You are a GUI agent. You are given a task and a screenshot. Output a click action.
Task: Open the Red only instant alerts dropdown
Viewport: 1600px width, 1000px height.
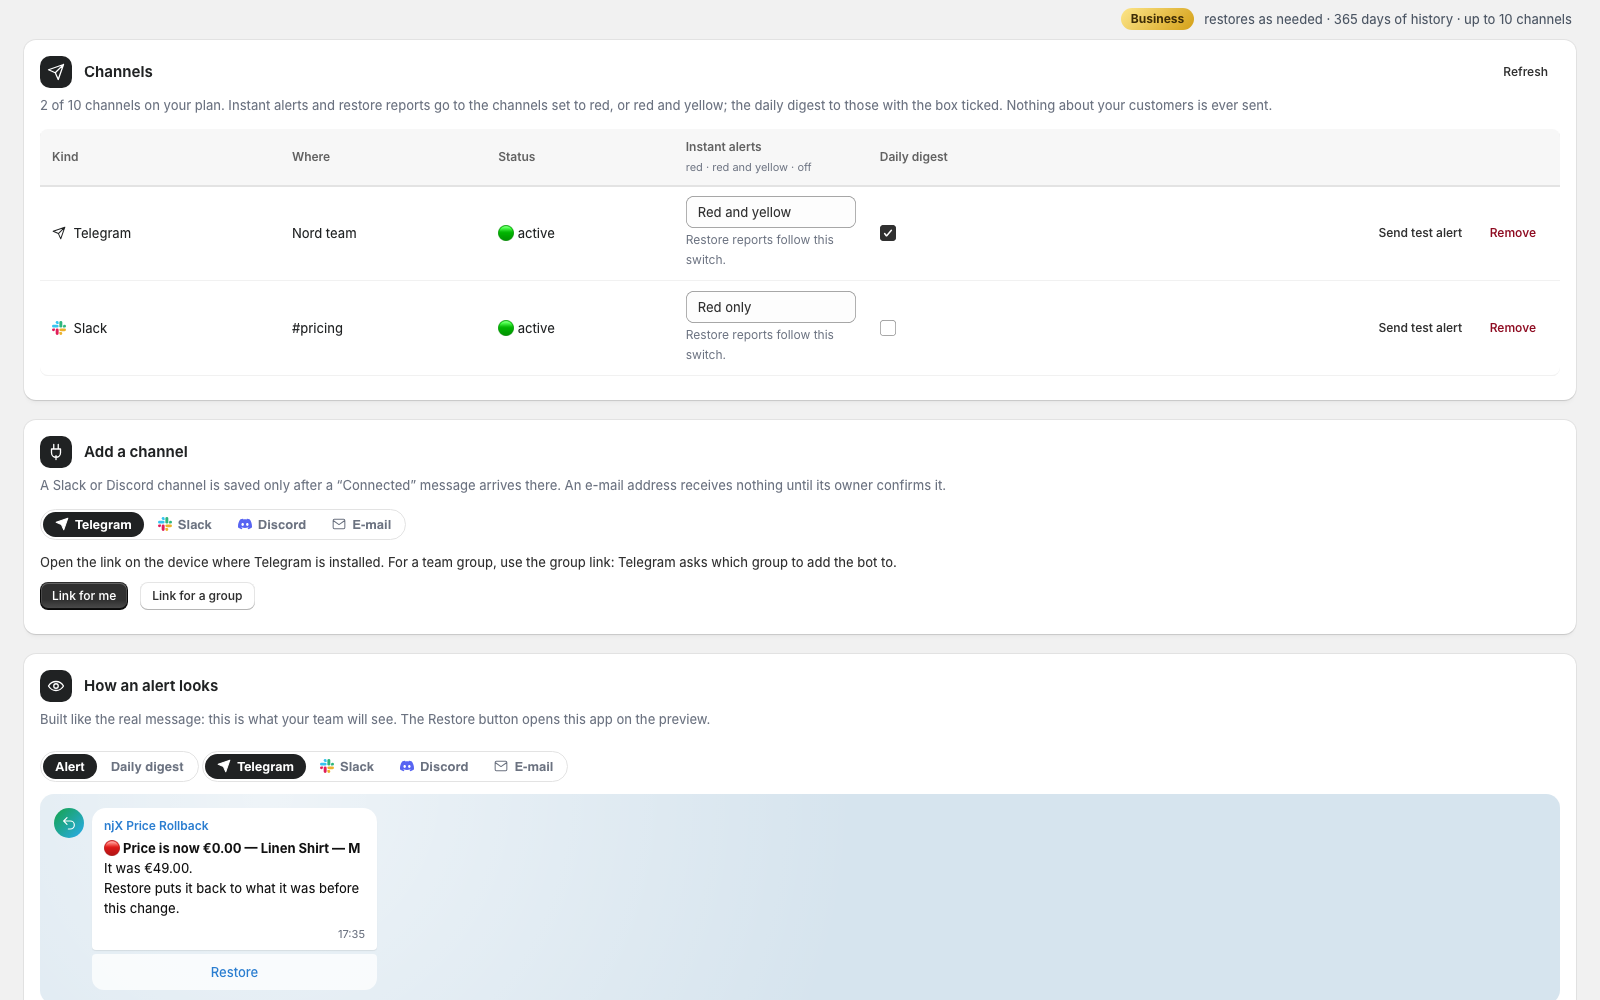(x=771, y=307)
